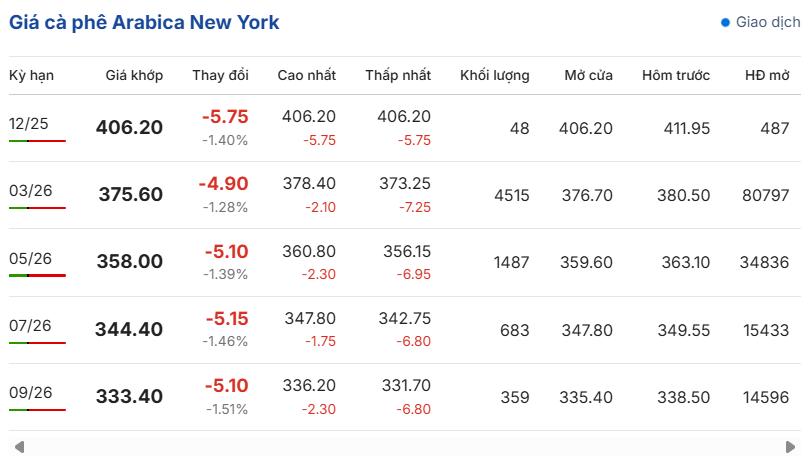812x464 pixels.
Task: Click the price range bar under 09/26
Action: 37,409
